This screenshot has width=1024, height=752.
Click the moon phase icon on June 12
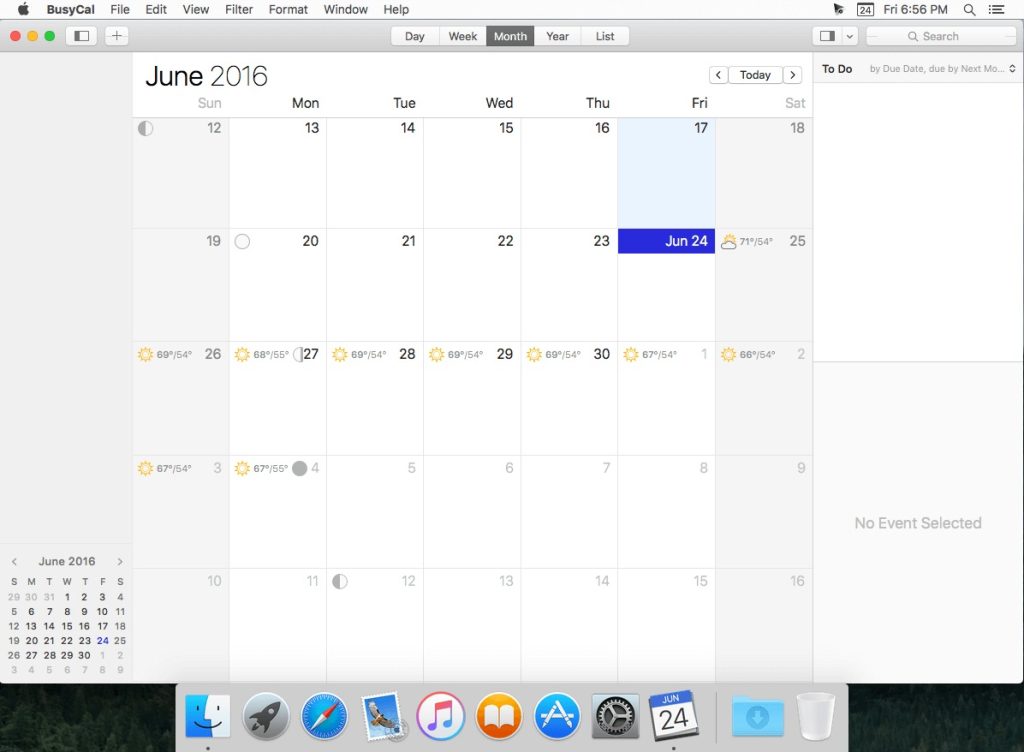(146, 128)
